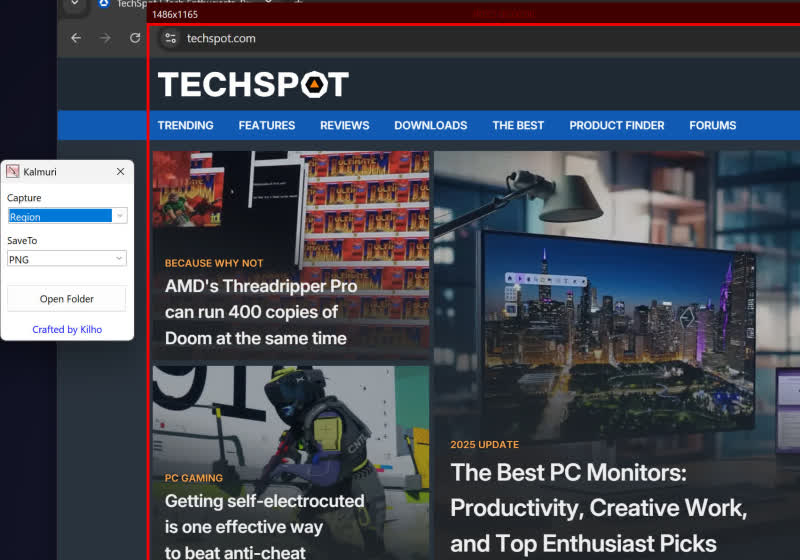800x560 pixels.
Task: Open the self-electrocuted anti-cheat article
Action: (x=264, y=526)
